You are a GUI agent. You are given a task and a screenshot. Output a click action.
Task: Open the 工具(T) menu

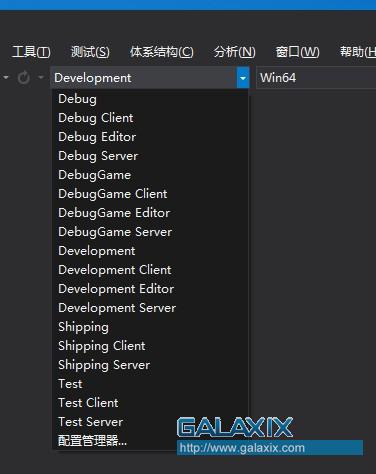coord(31,52)
